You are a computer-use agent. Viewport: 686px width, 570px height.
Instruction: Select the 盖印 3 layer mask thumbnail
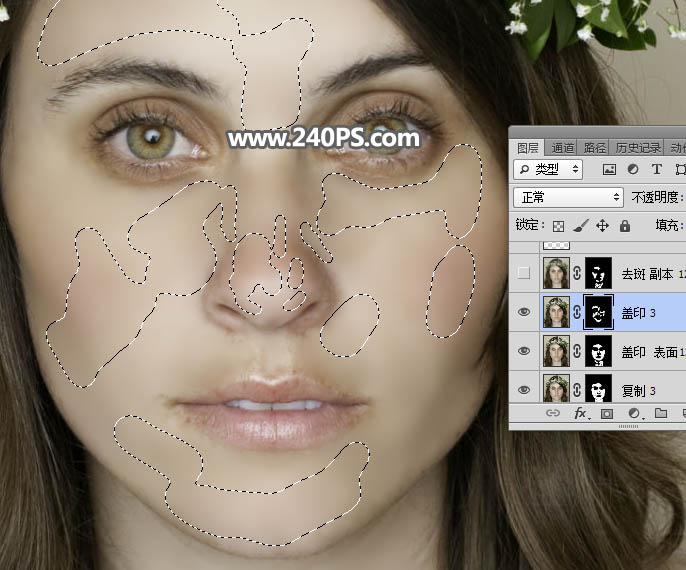[598, 312]
